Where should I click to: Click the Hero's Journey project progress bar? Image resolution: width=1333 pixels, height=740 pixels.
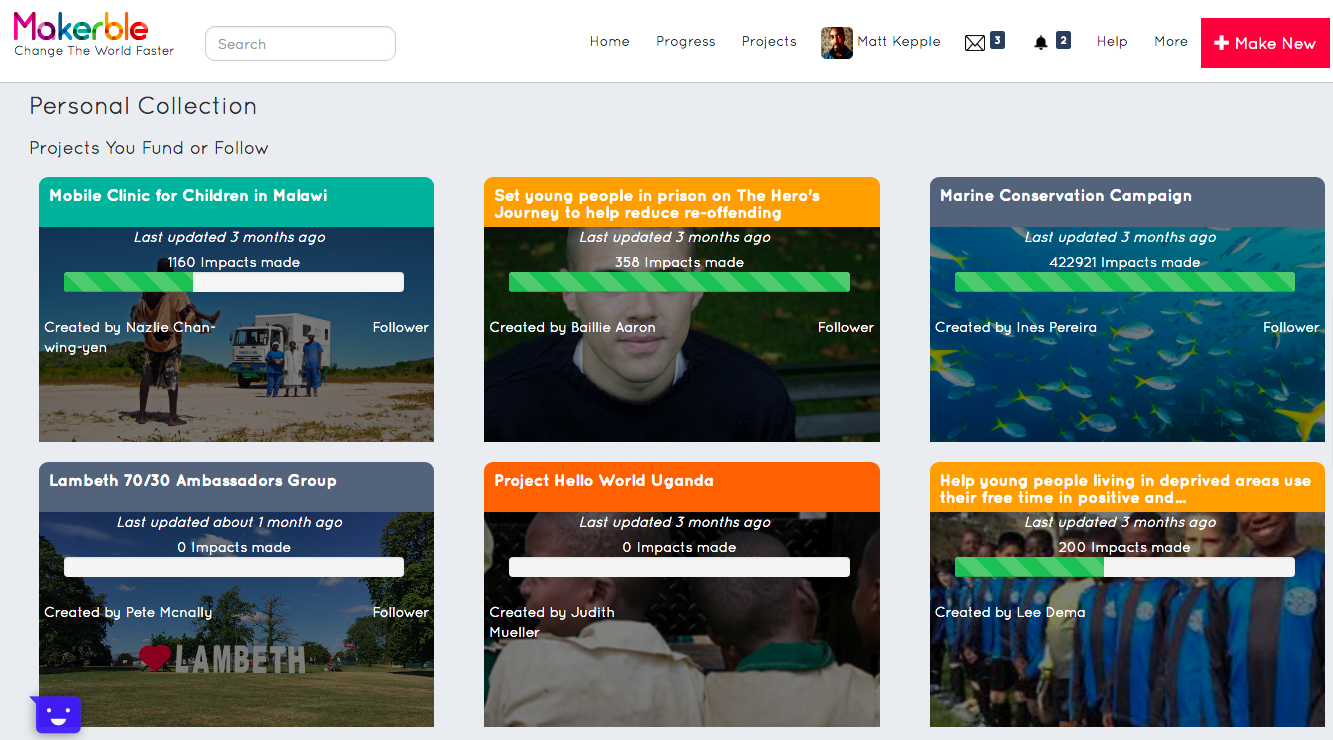point(679,282)
